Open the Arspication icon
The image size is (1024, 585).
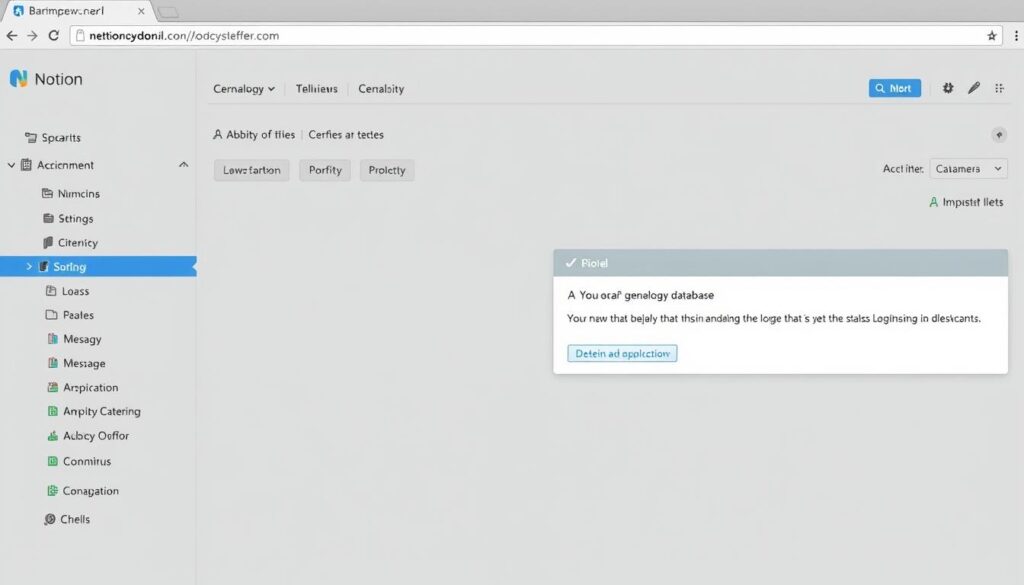click(53, 387)
